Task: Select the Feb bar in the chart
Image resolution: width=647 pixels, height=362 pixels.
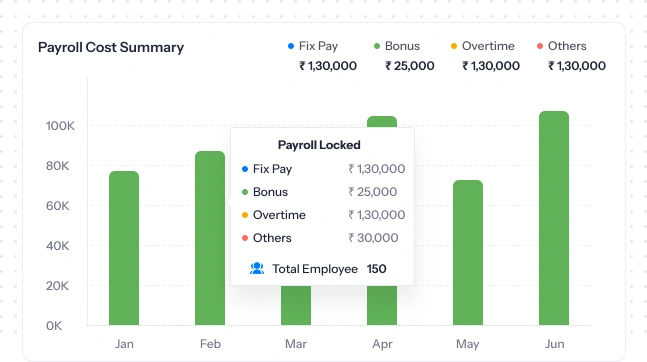Action: point(210,238)
